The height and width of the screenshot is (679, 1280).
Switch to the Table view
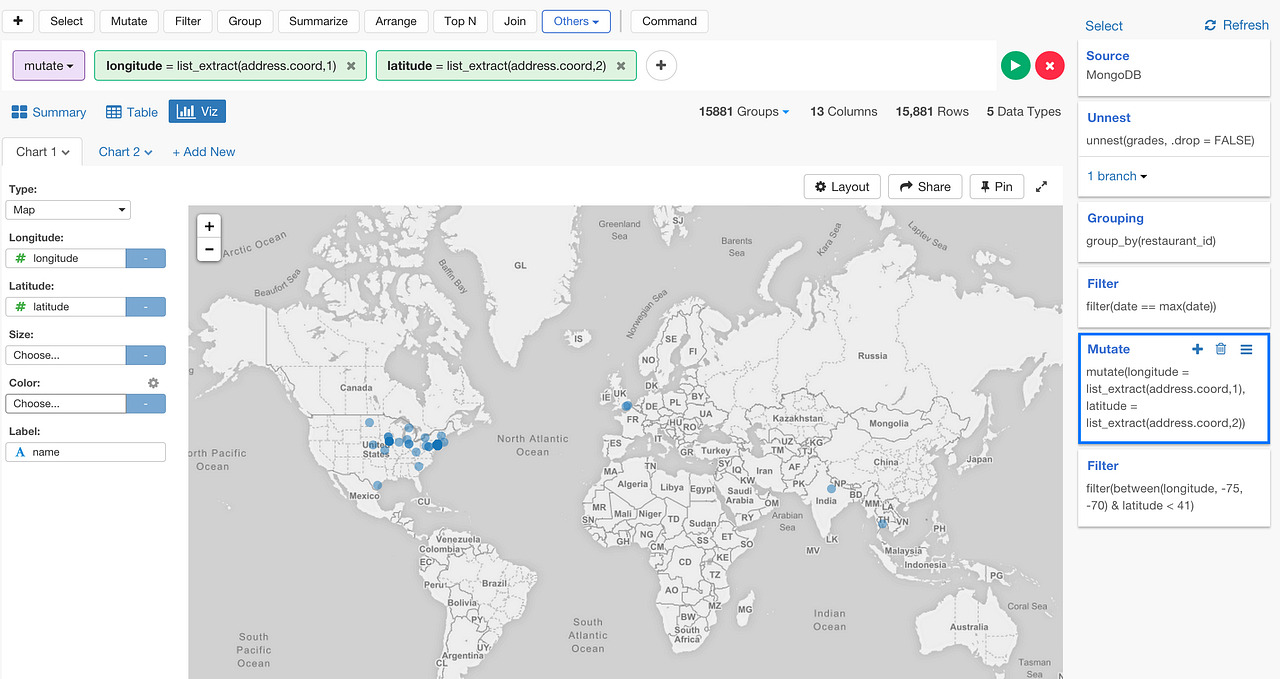click(x=131, y=112)
